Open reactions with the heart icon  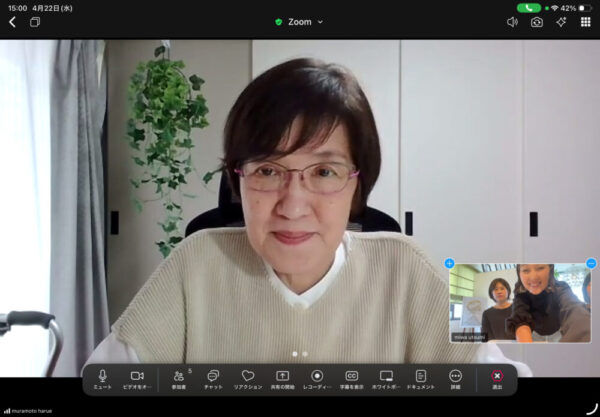click(248, 377)
